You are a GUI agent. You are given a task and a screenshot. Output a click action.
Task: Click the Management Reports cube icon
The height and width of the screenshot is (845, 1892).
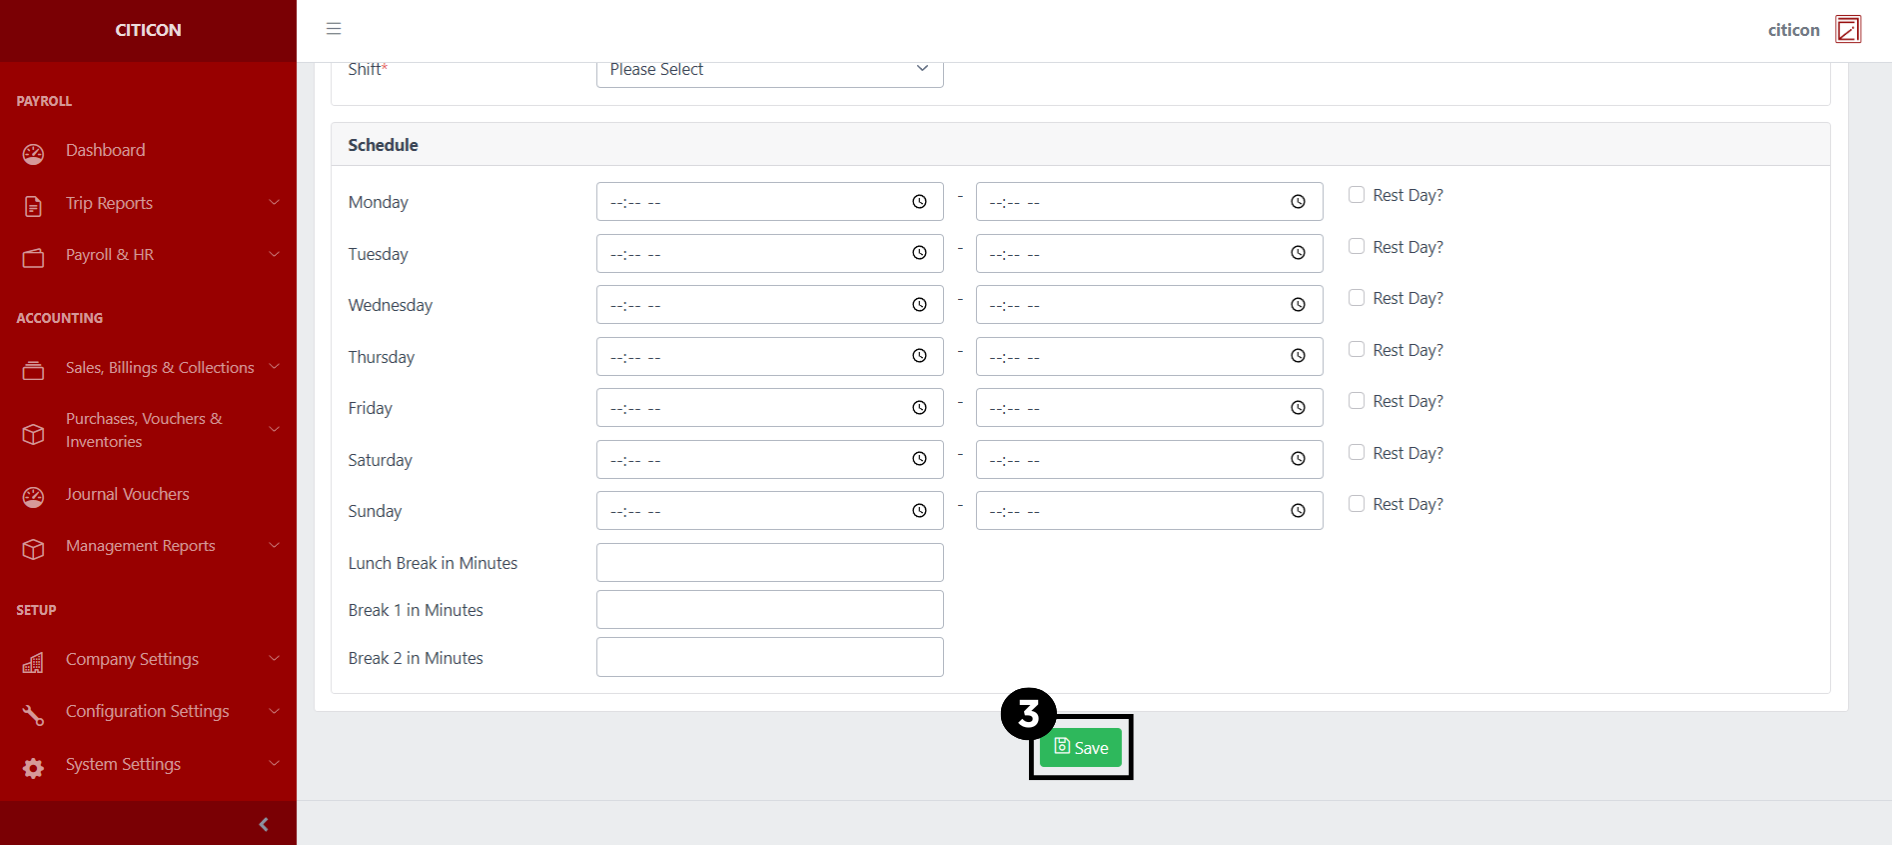pyautogui.click(x=33, y=549)
